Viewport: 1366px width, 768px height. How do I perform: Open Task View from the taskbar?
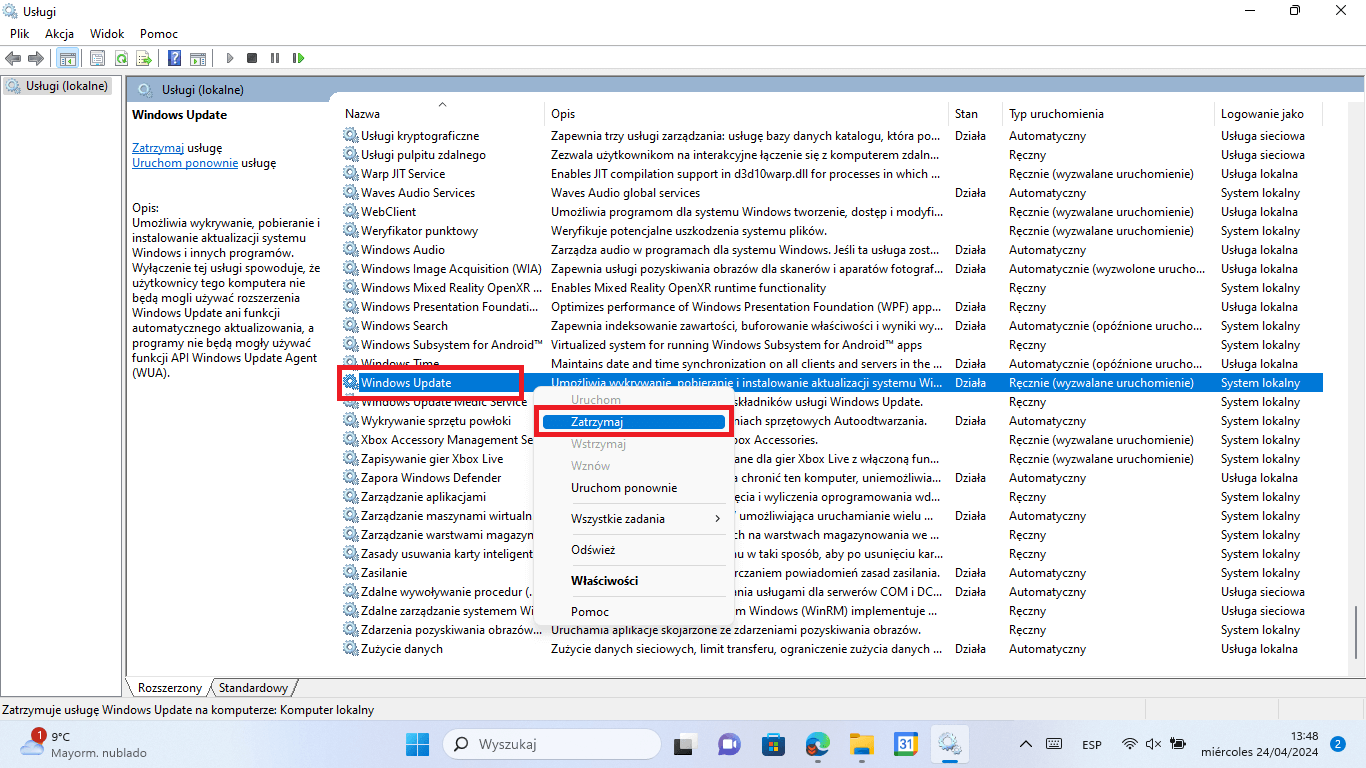click(685, 744)
